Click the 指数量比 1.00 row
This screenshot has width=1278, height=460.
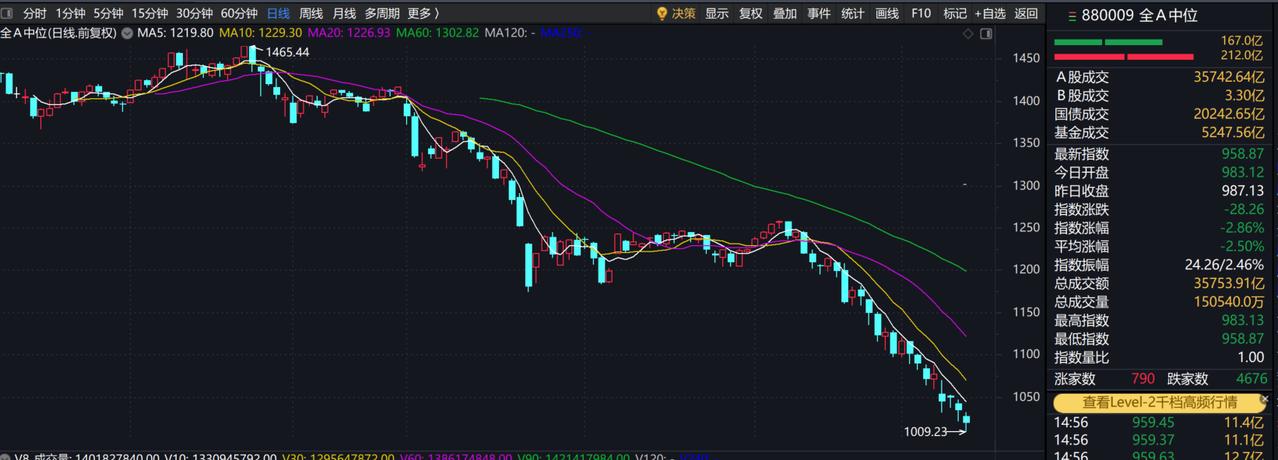(1162, 357)
